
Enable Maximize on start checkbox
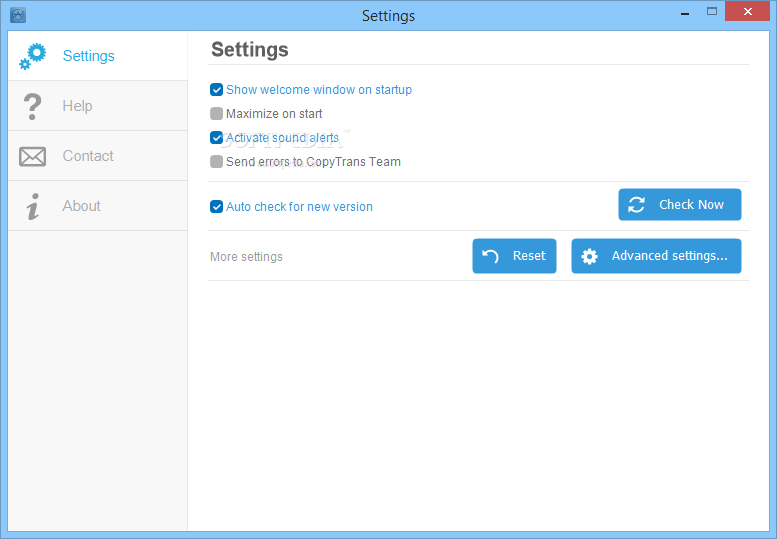[216, 113]
